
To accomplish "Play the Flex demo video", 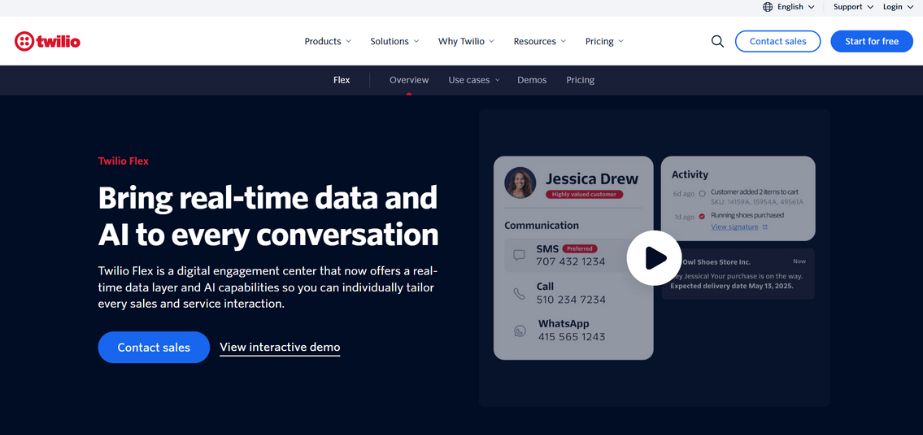I will pos(654,258).
